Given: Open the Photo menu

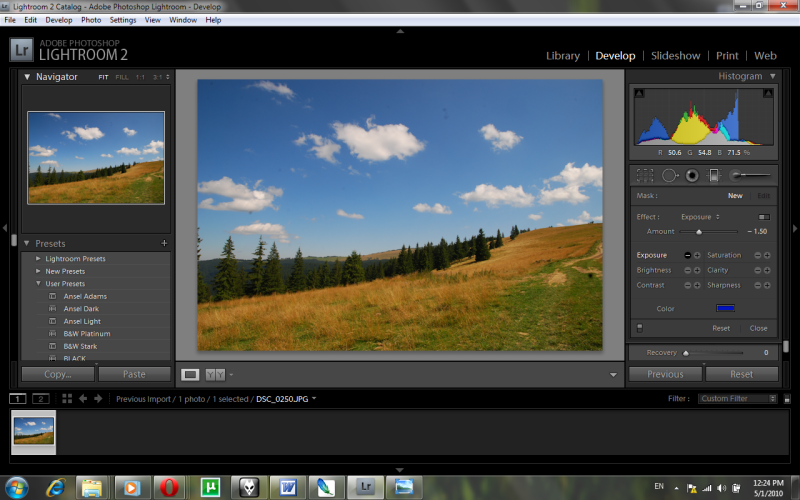Looking at the screenshot, I should point(91,20).
